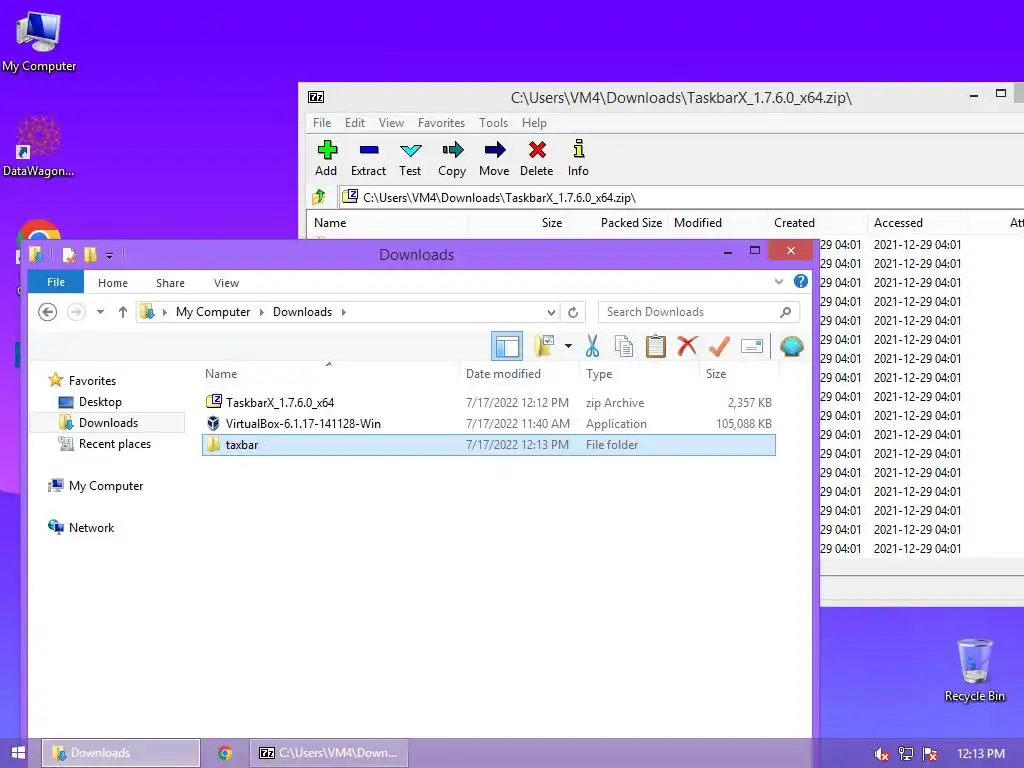Switch to the Home ribbon tab
The height and width of the screenshot is (768, 1024).
[x=113, y=283]
